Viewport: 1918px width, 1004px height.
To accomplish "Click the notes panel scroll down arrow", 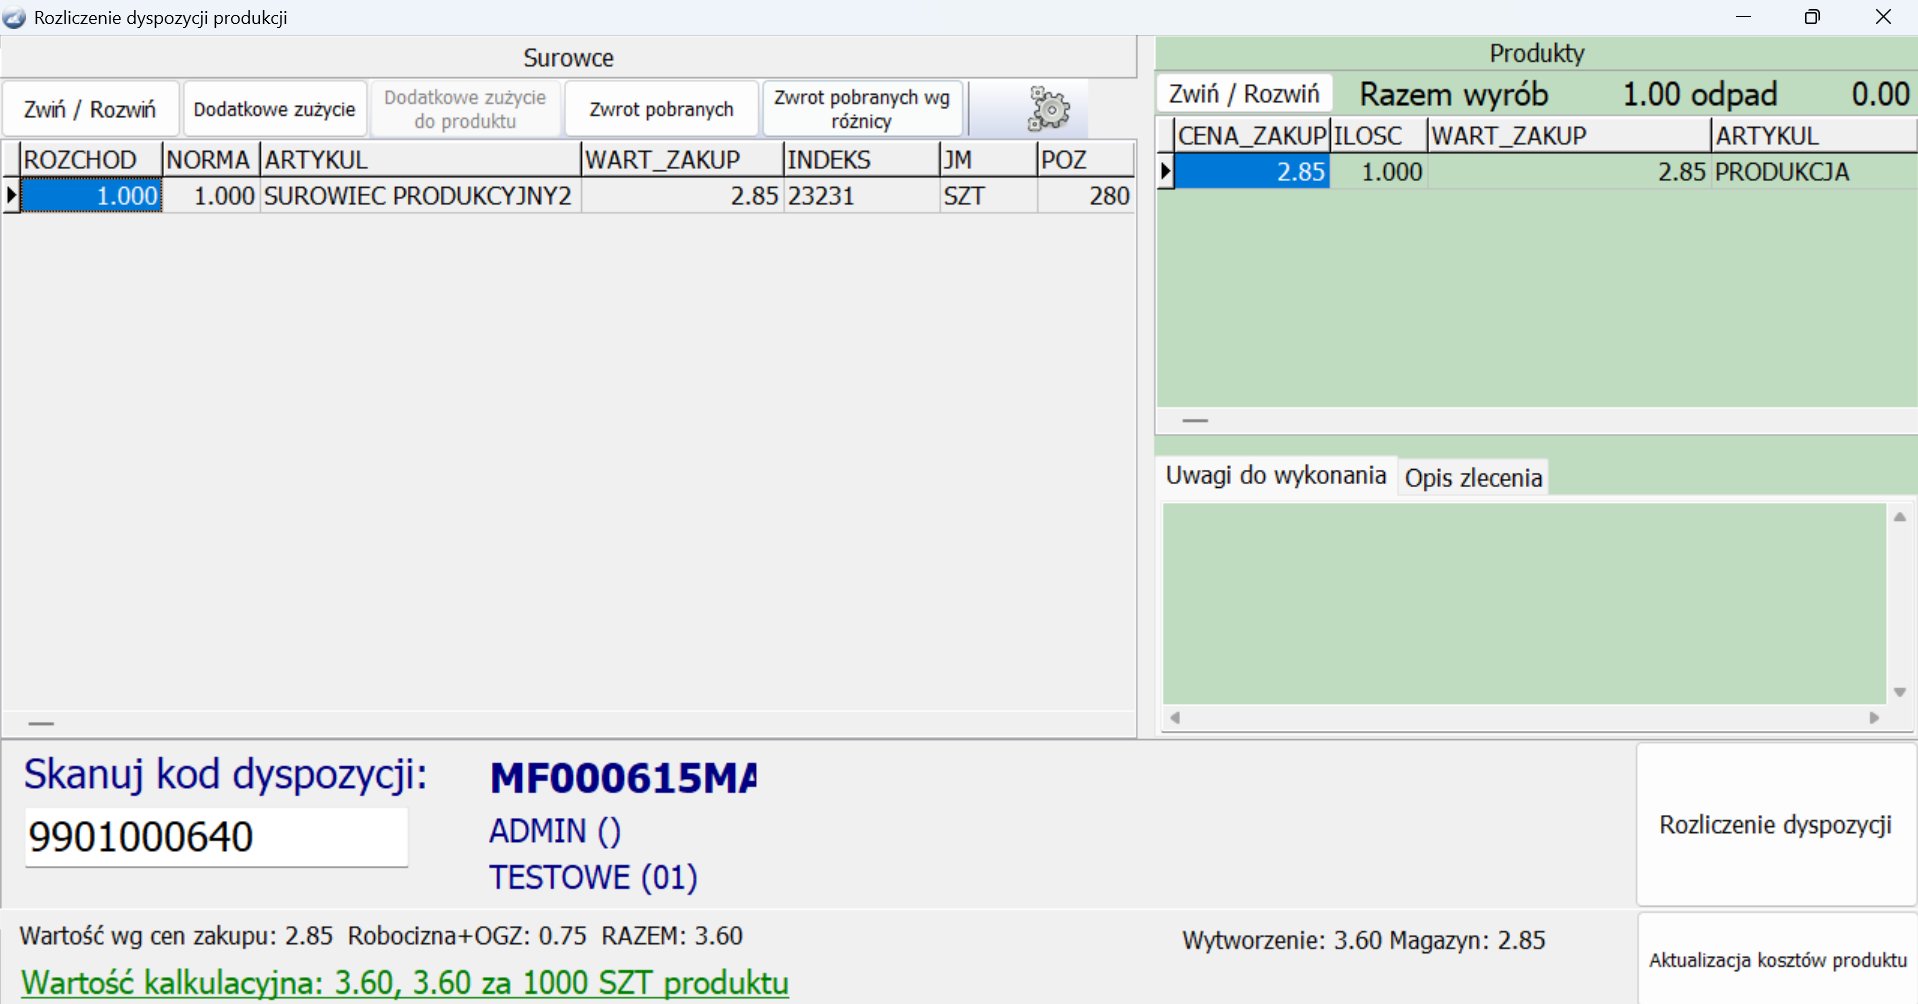I will (x=1899, y=692).
